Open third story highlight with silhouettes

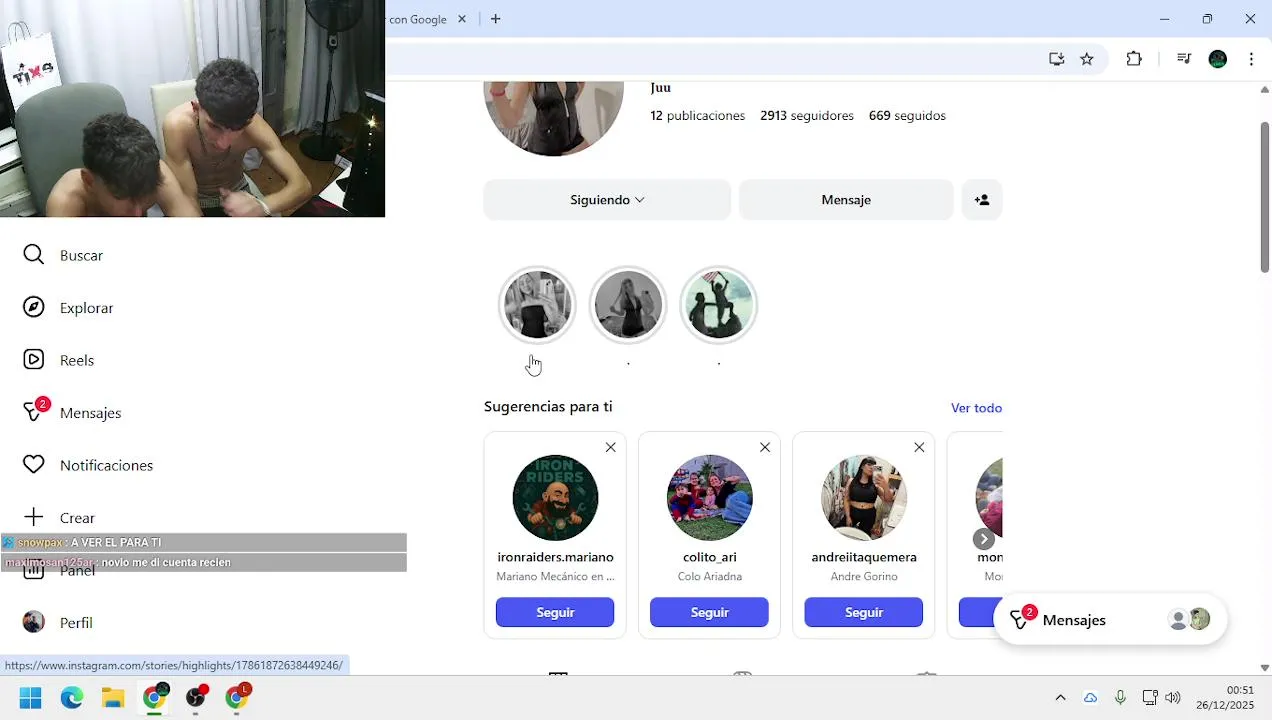(x=718, y=305)
